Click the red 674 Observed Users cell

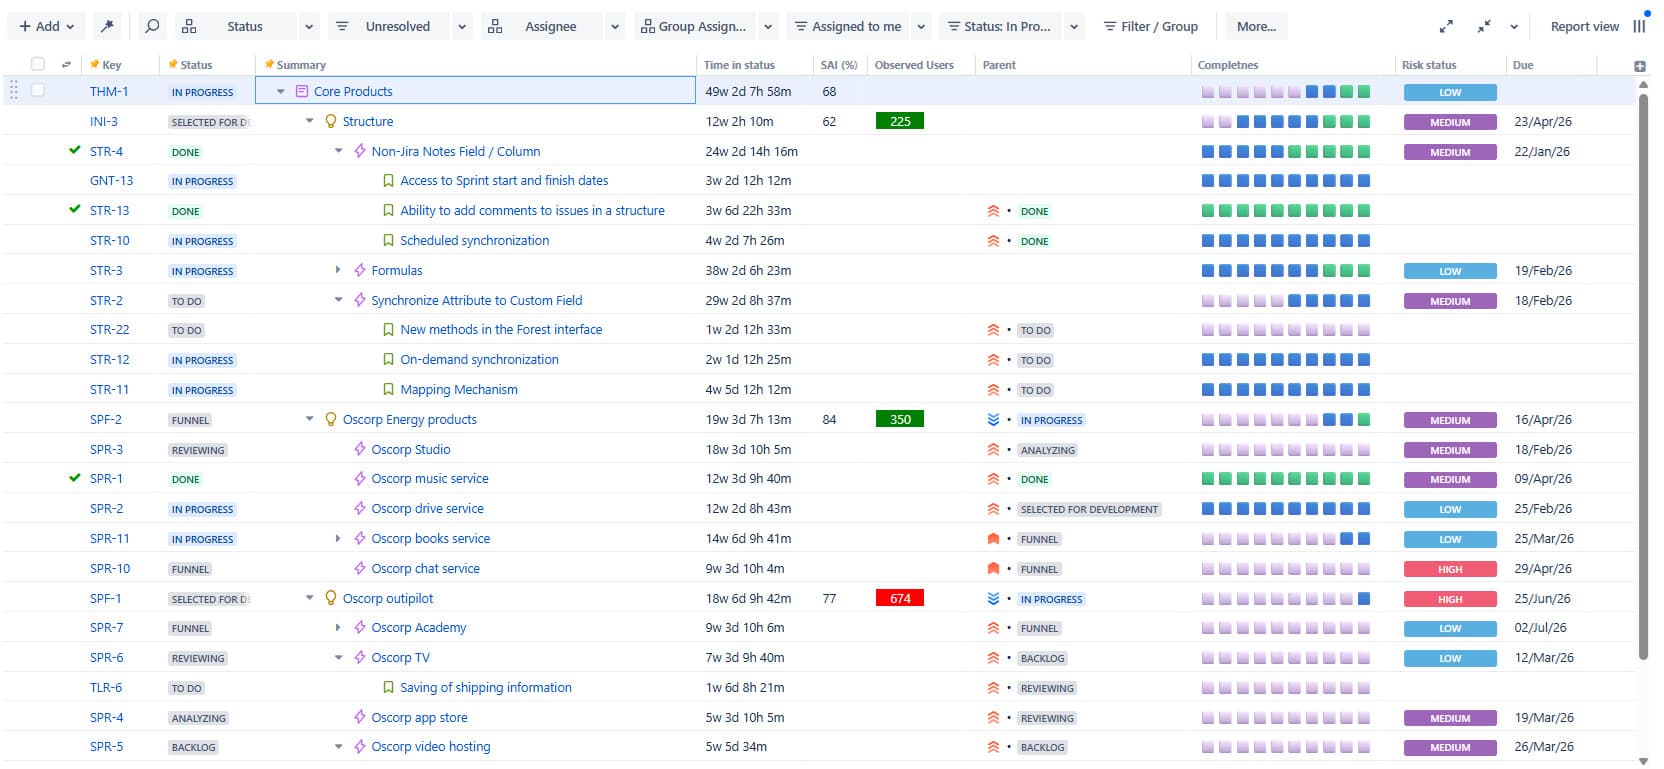tap(899, 599)
